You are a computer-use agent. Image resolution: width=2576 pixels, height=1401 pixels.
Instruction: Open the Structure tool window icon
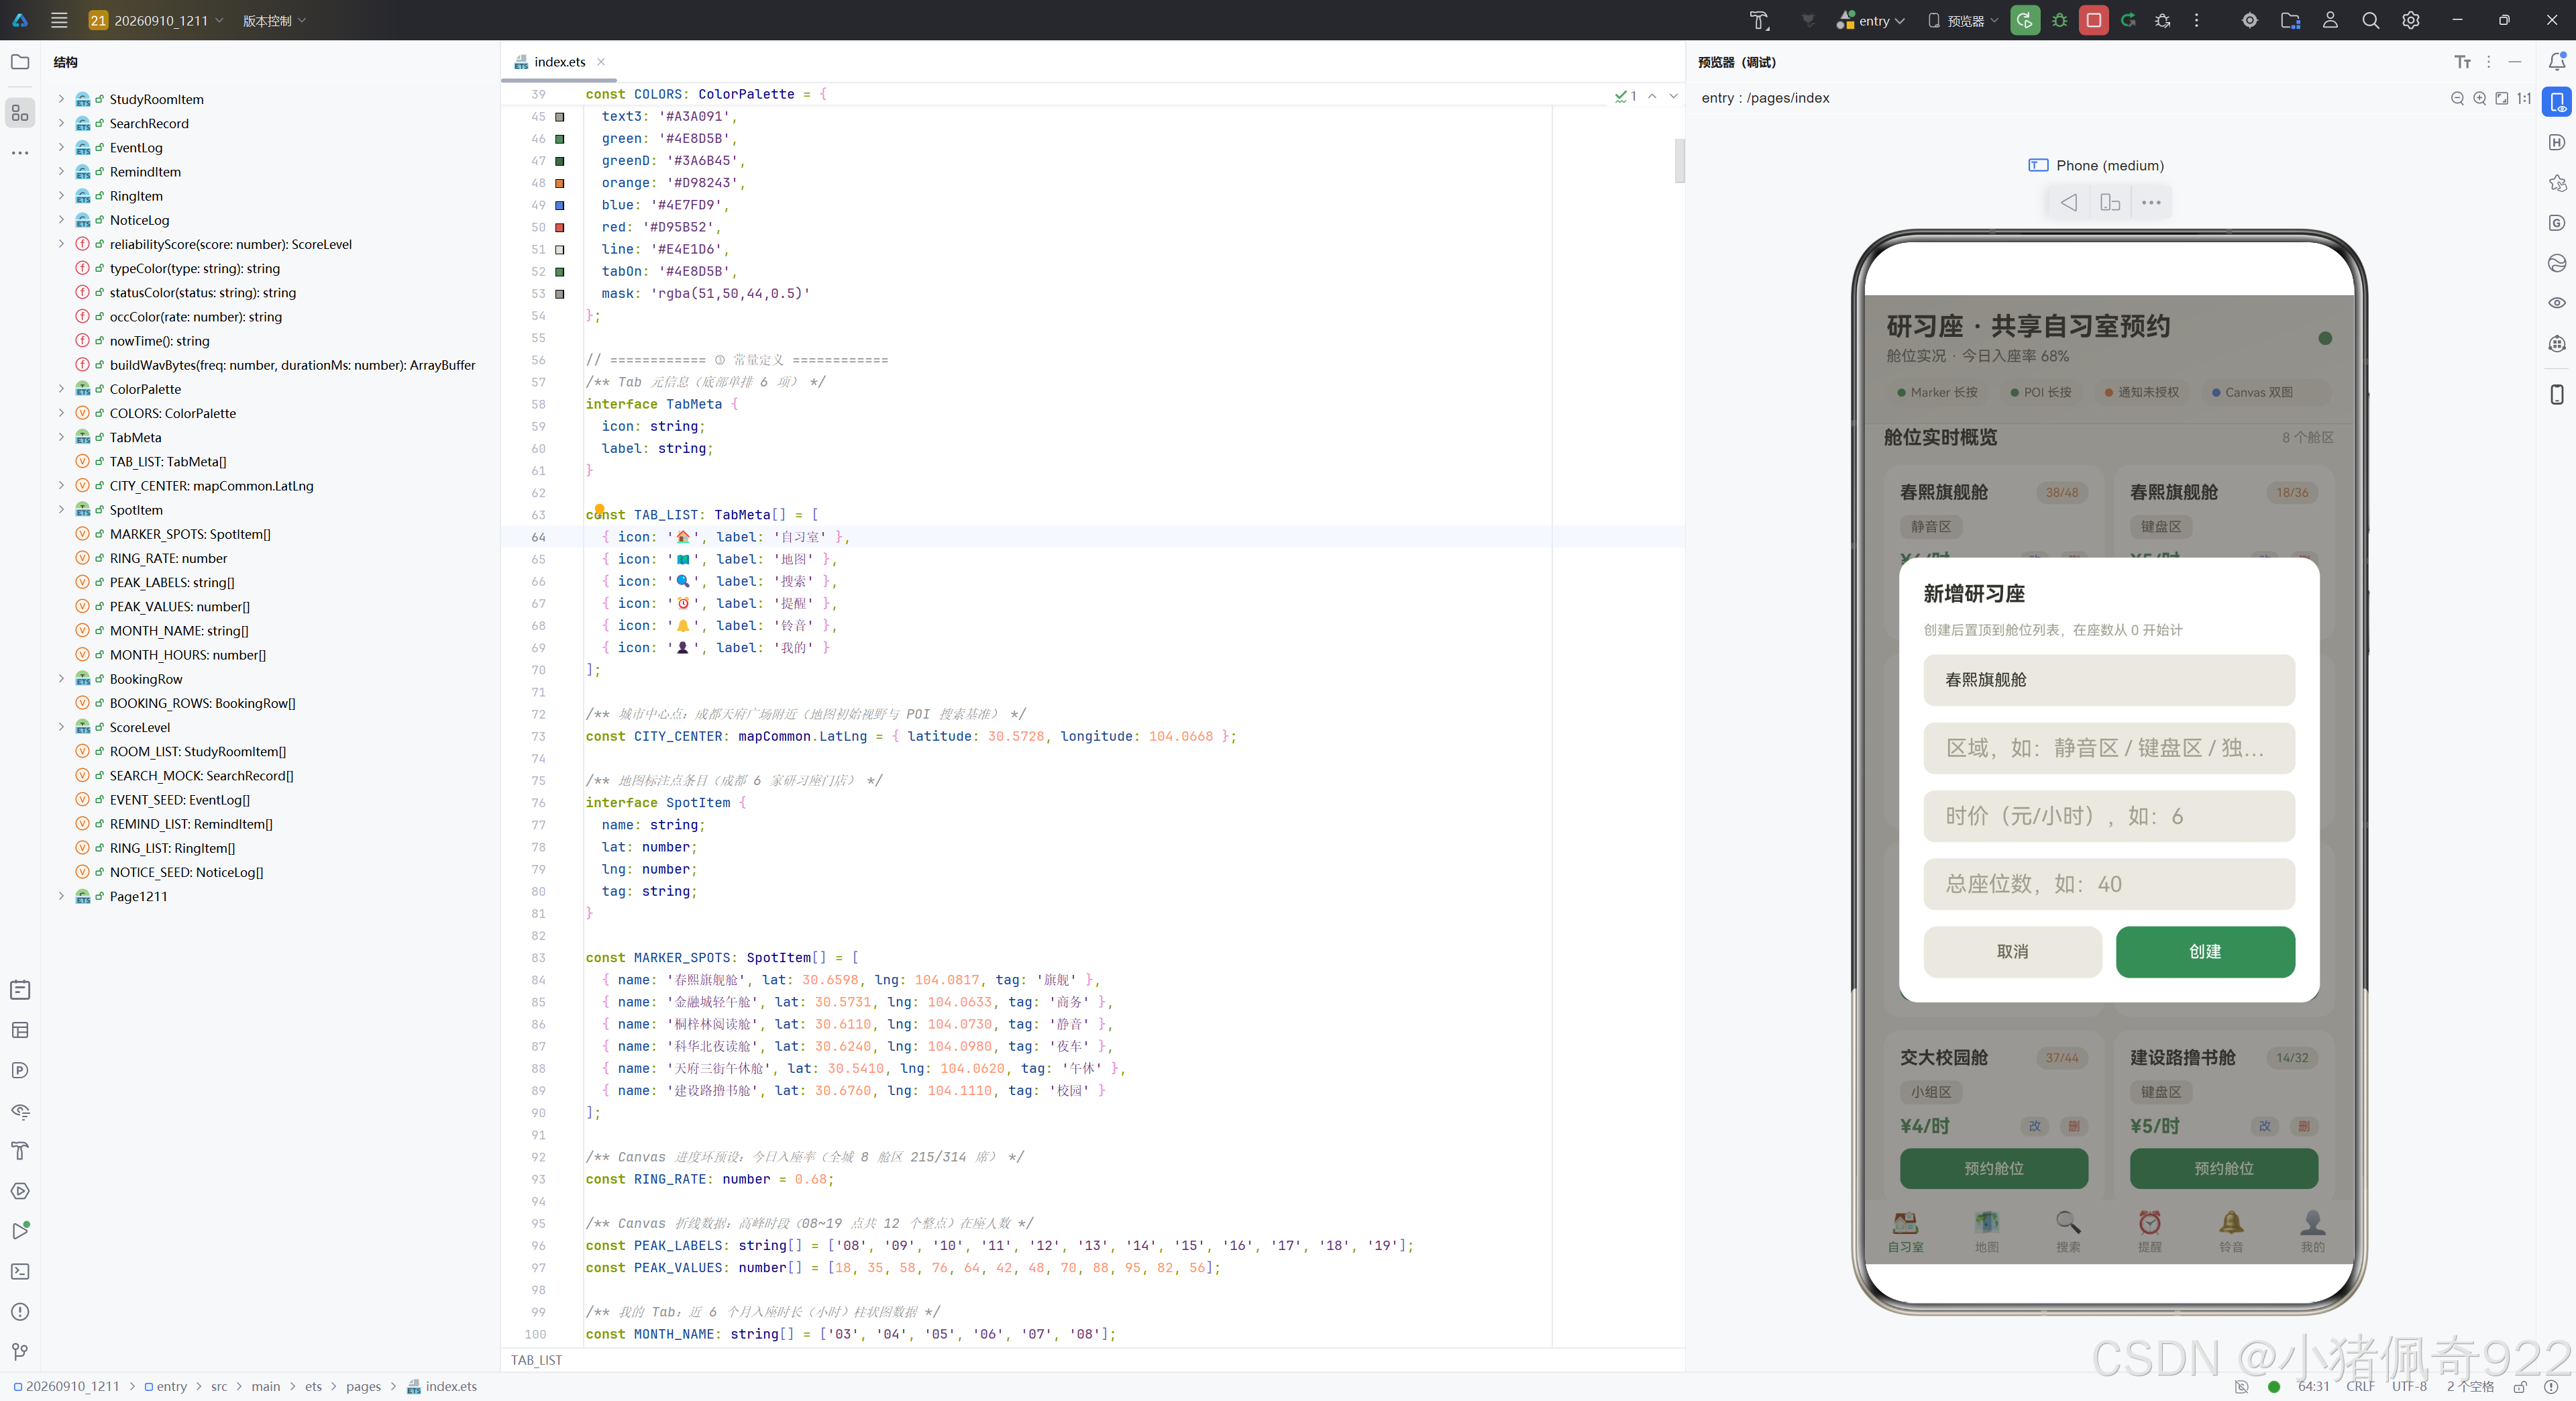coord(20,113)
